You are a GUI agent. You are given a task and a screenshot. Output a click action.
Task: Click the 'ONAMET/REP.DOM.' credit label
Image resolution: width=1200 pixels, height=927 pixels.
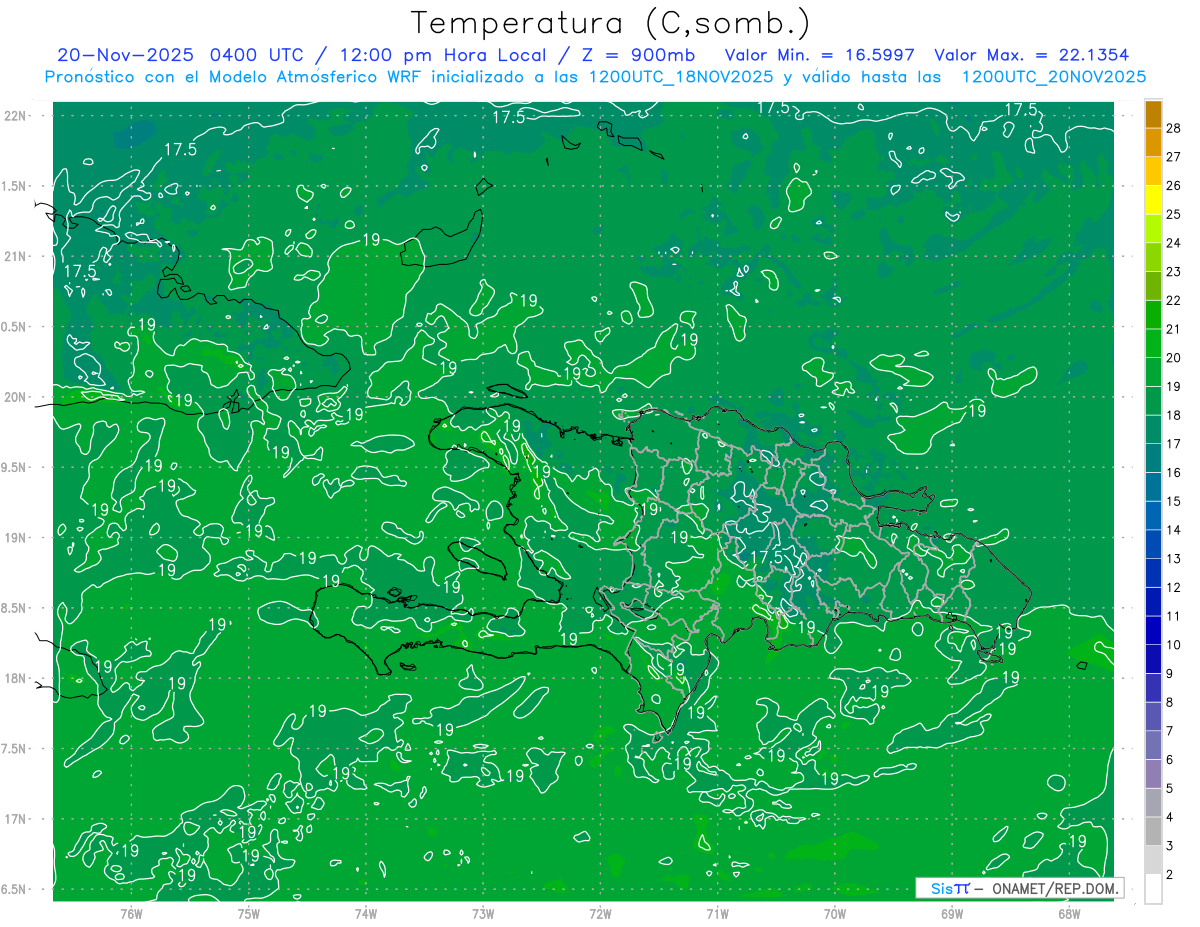coord(1054,888)
